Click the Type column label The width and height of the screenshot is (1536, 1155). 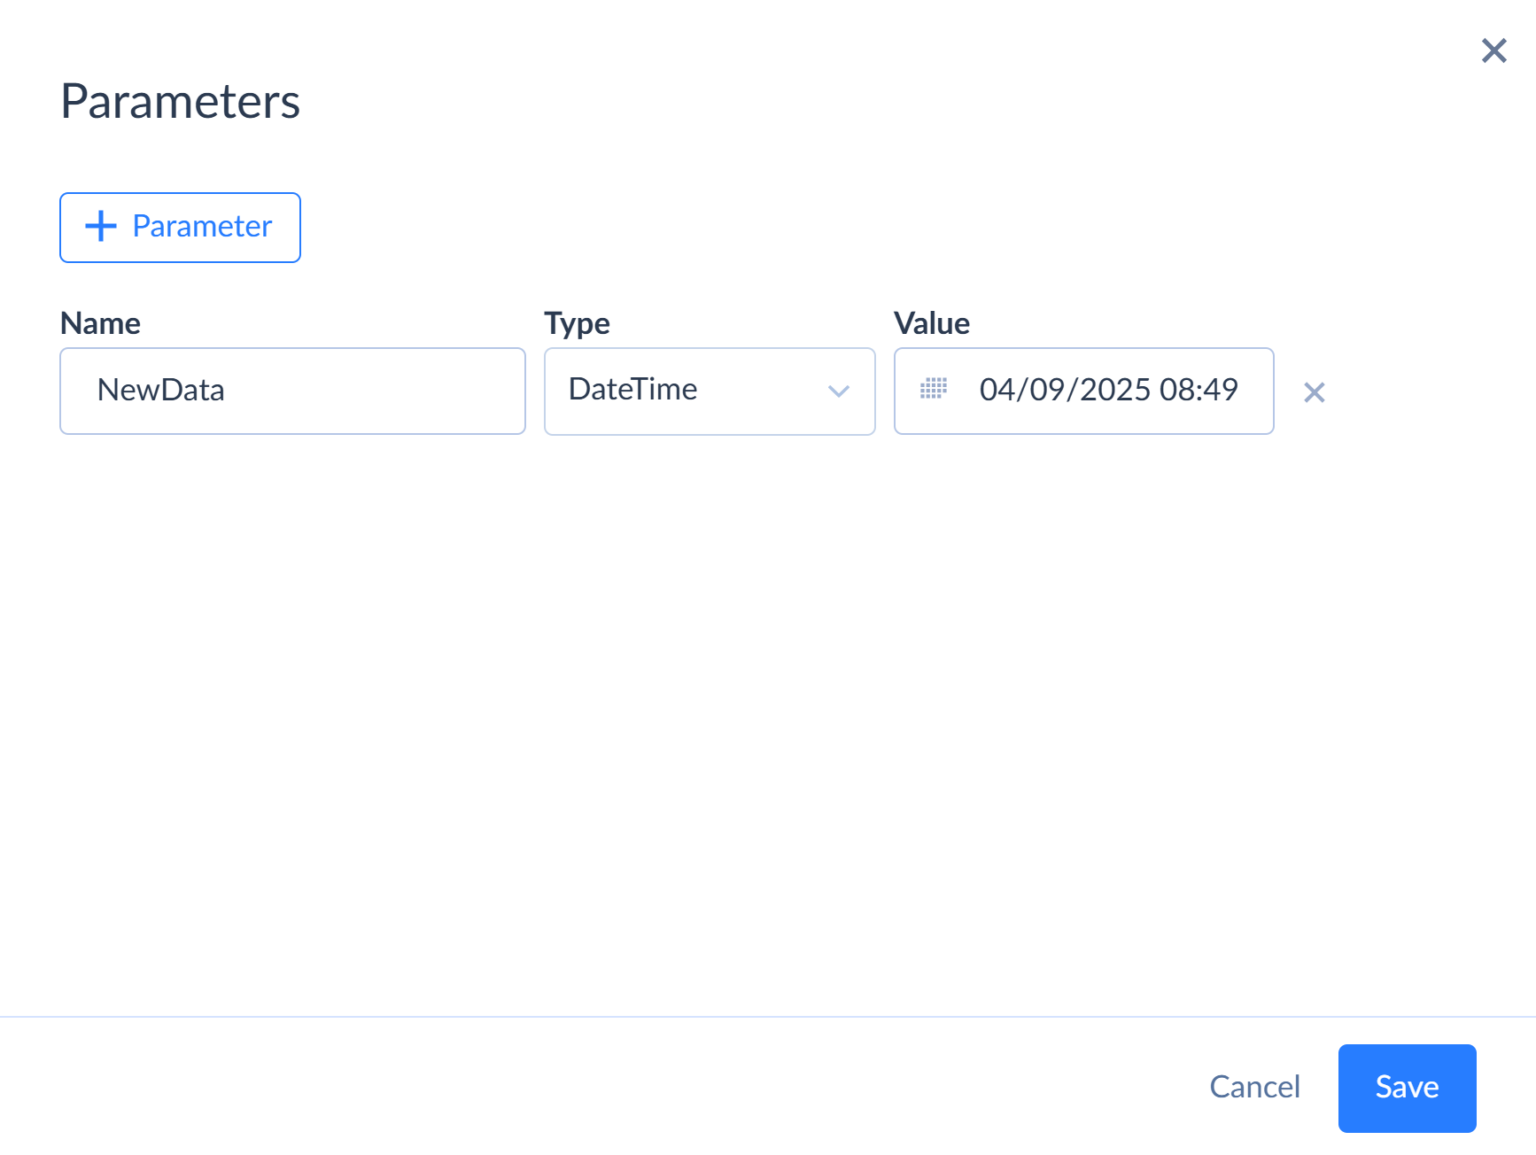pyautogui.click(x=577, y=323)
